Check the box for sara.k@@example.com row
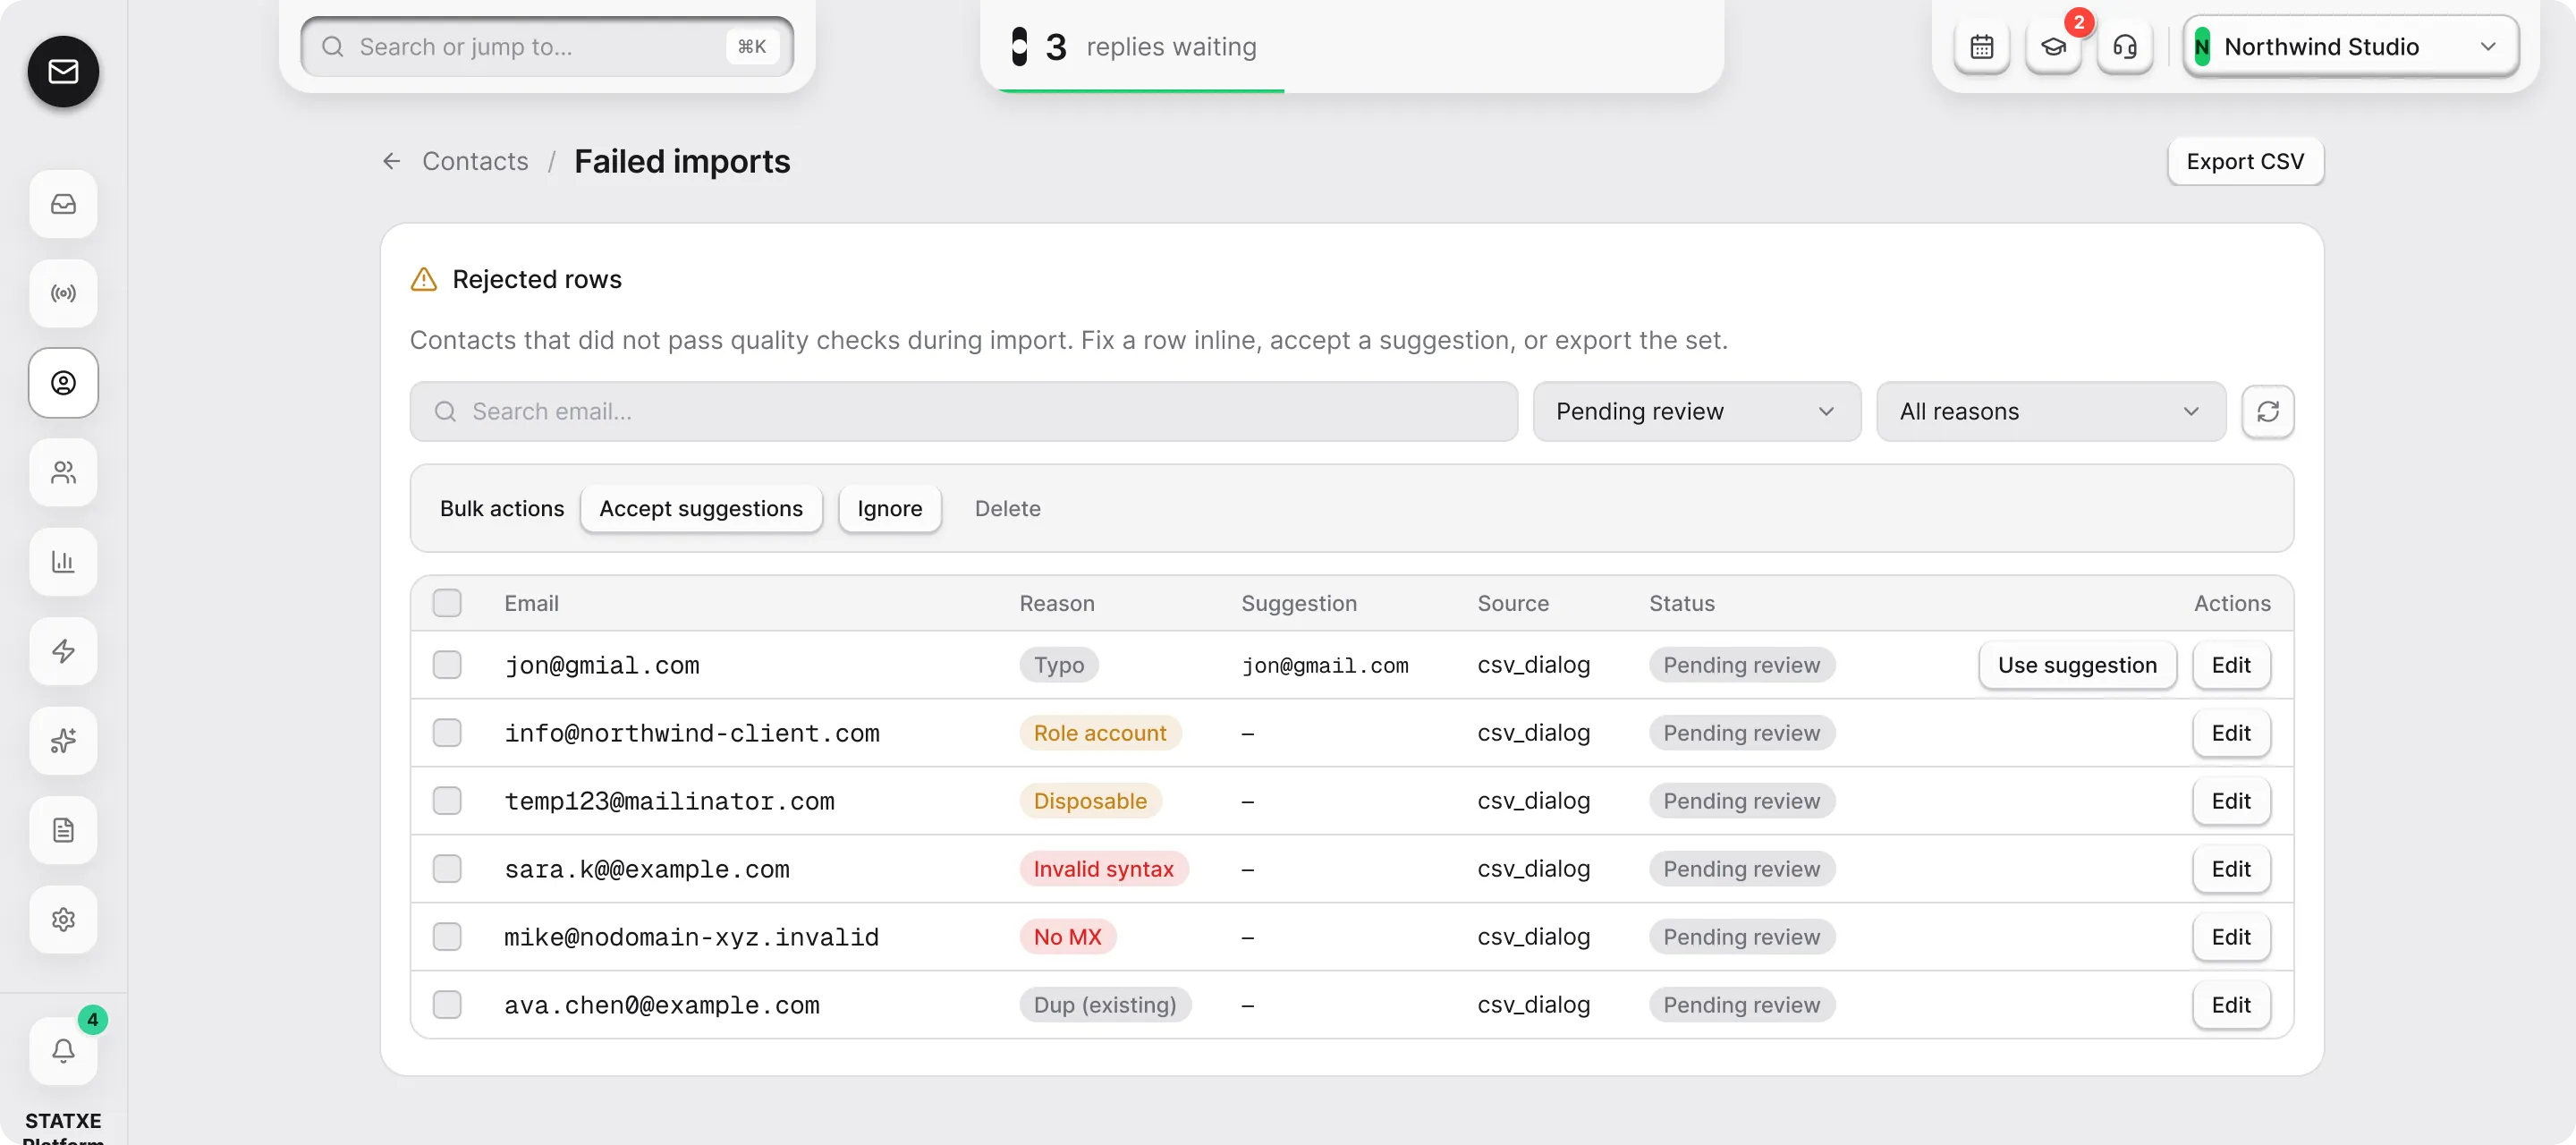The image size is (2576, 1145). tap(447, 869)
